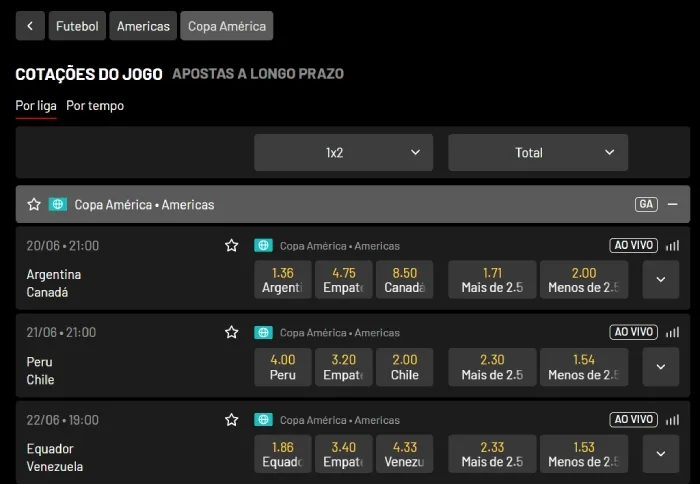The image size is (700, 484).
Task: Select Argentina win odds 1.36
Action: 283,280
